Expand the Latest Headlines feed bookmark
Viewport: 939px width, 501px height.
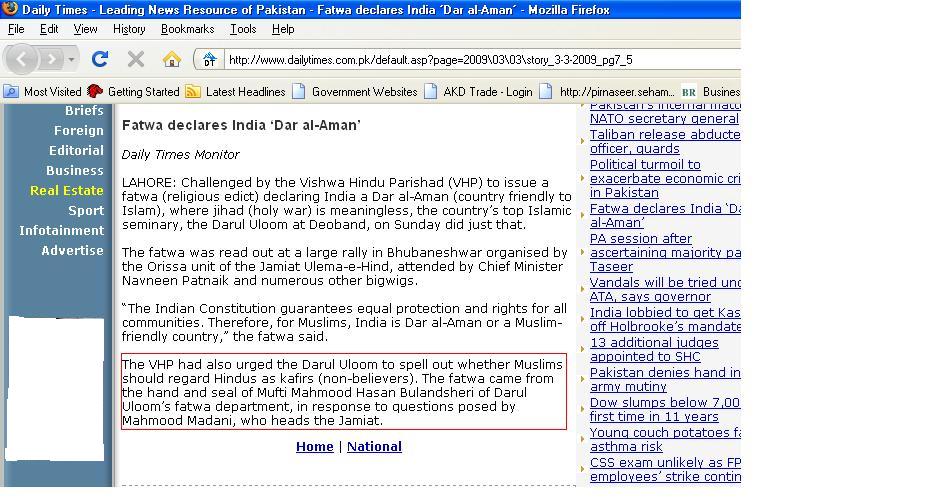(x=235, y=92)
